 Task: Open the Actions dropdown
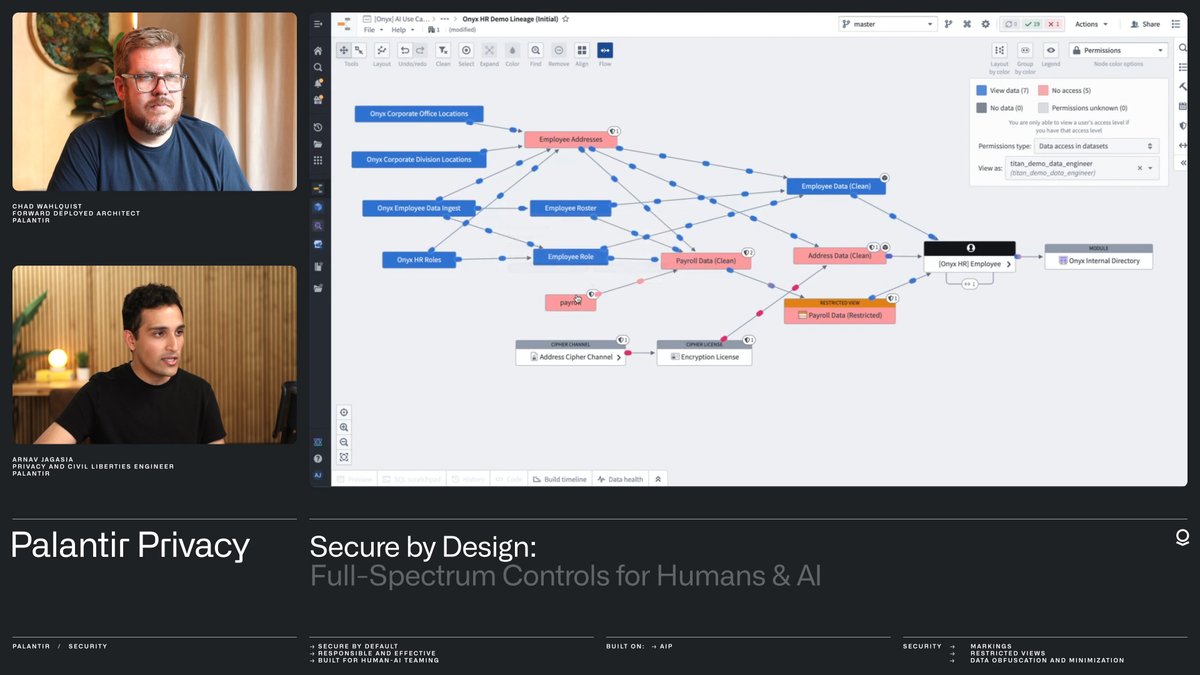click(1091, 24)
